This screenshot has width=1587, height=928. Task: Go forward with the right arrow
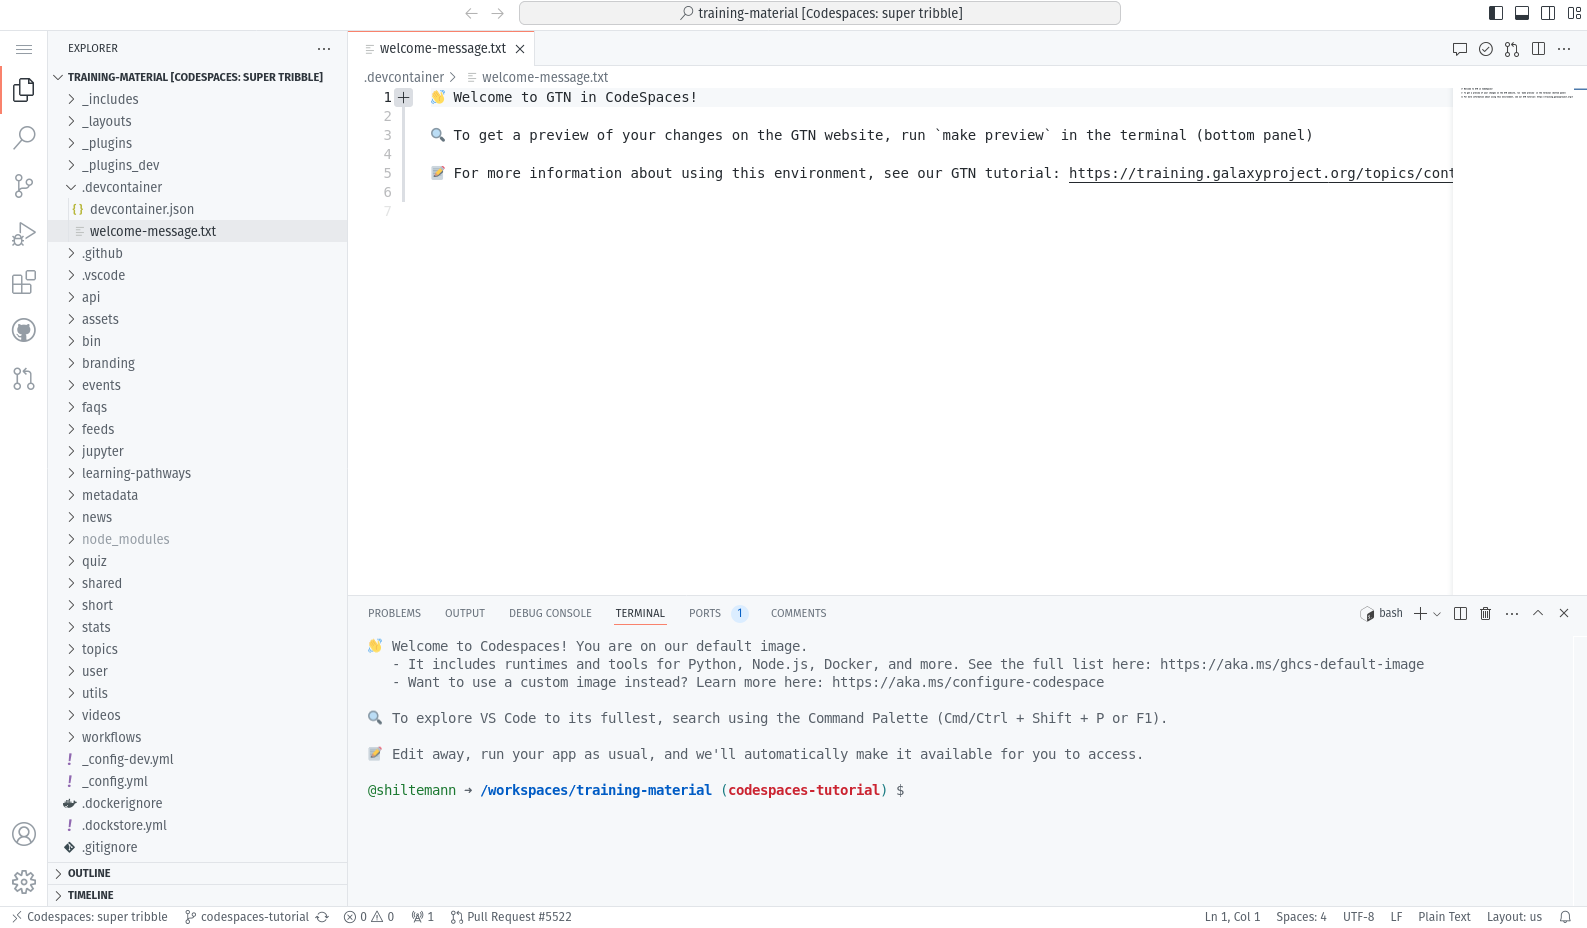498,13
